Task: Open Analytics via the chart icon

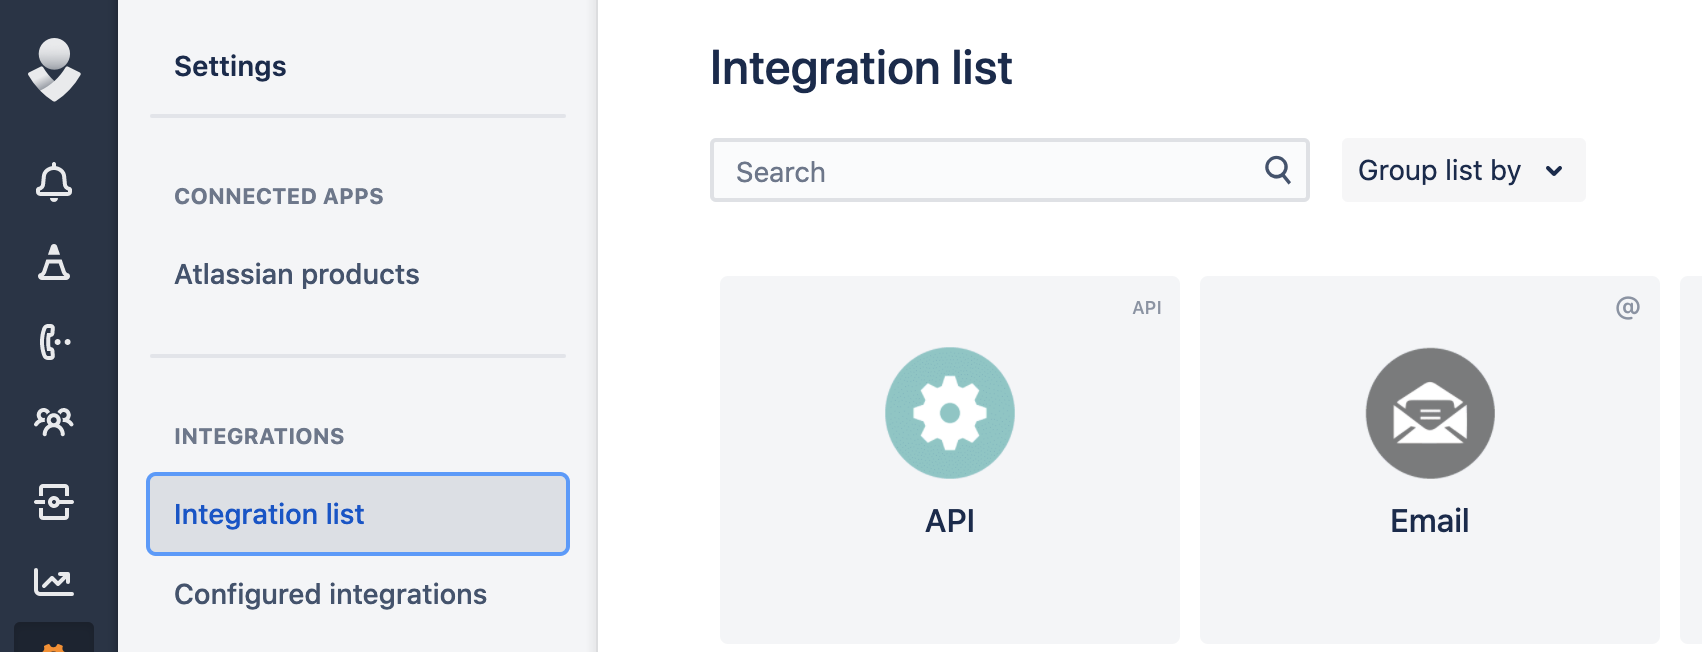Action: (54, 581)
